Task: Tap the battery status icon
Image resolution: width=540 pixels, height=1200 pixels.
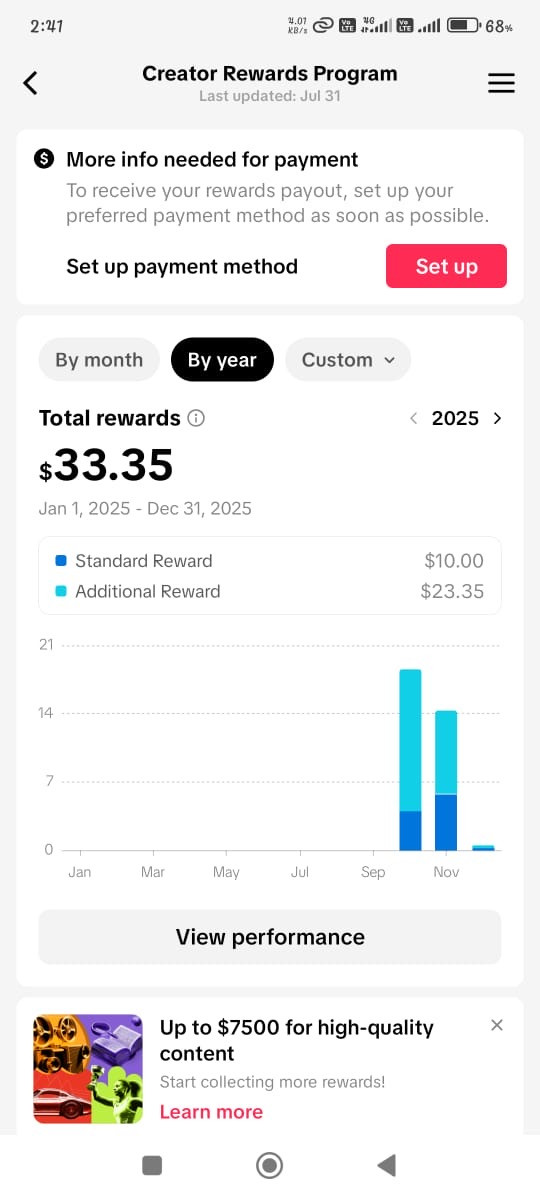Action: pyautogui.click(x=463, y=26)
